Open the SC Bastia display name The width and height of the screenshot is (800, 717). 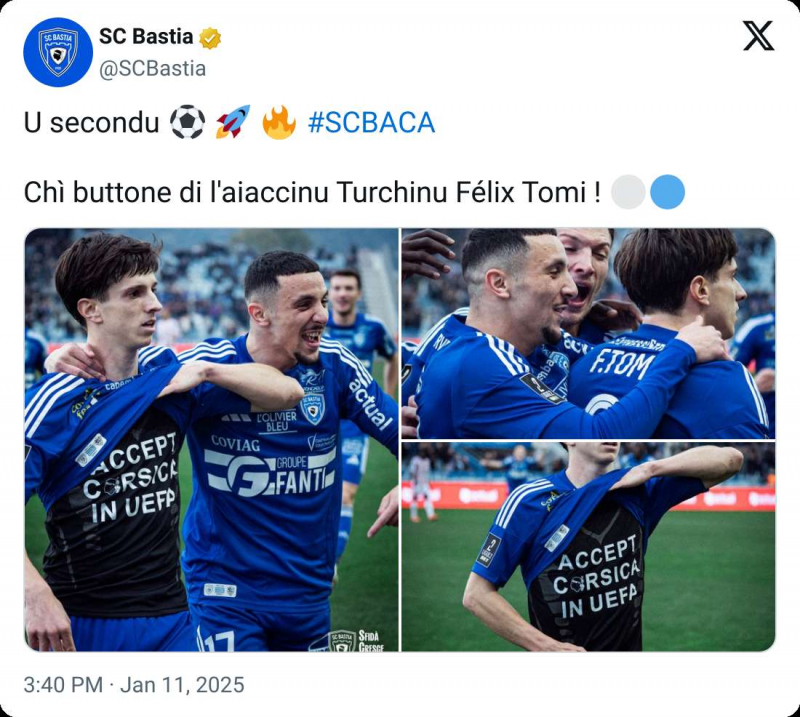[x=146, y=37]
